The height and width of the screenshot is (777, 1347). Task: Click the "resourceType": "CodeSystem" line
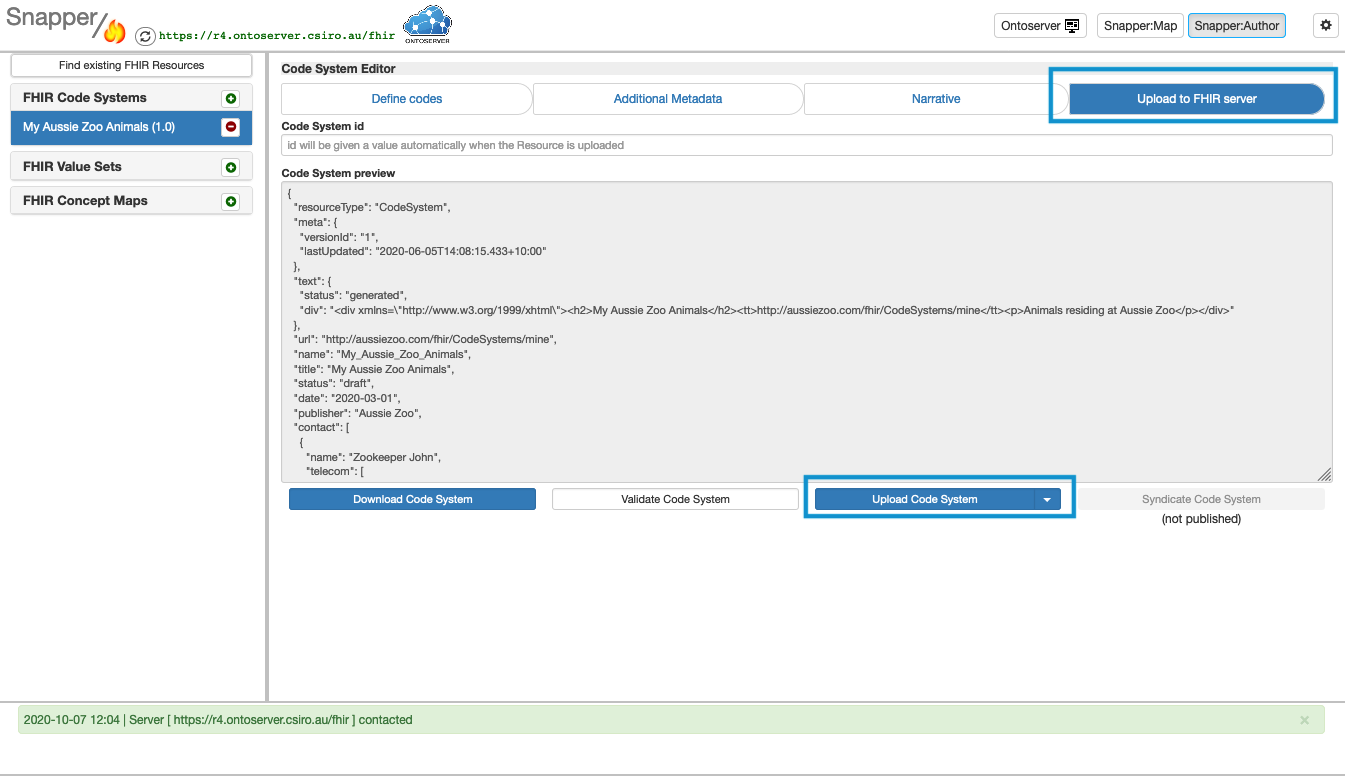372,207
